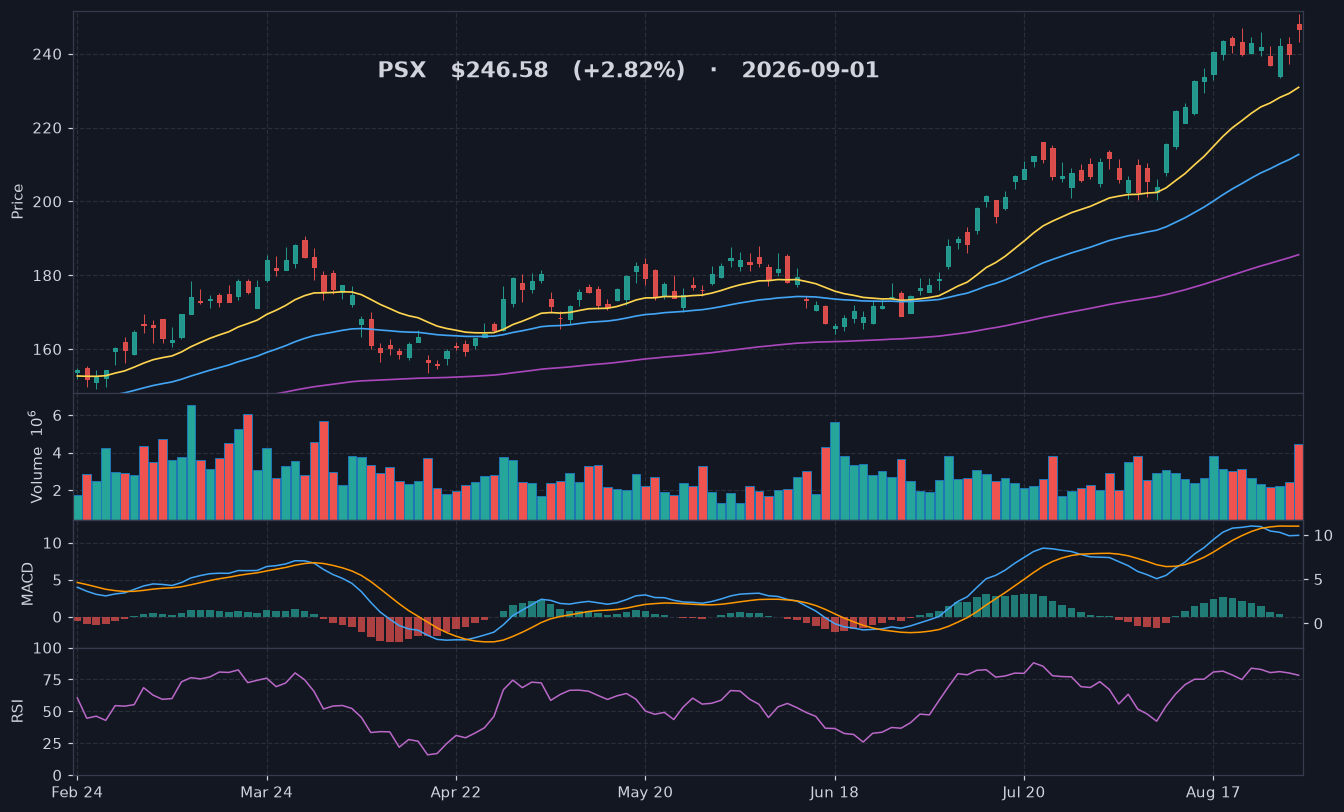Click the 220 price axis tick
Viewport: 1344px width, 812px height.
(x=49, y=128)
